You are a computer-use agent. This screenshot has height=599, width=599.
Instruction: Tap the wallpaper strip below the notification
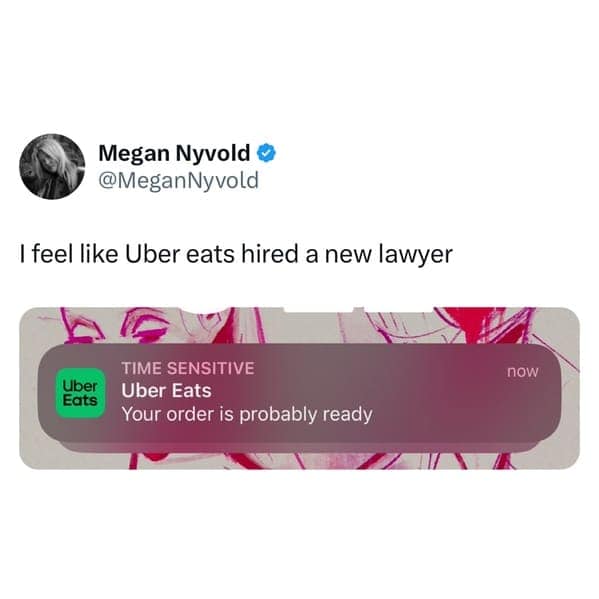click(300, 461)
